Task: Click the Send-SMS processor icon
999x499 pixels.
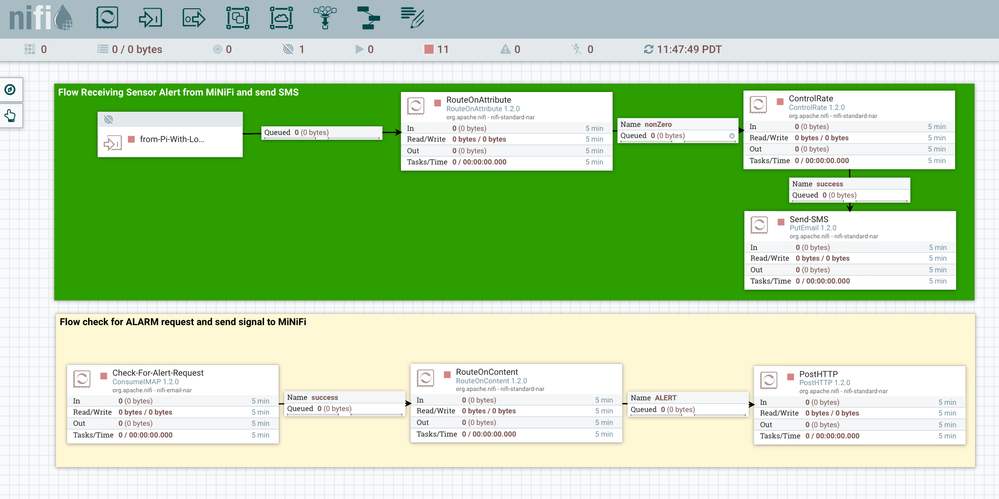Action: click(759, 225)
